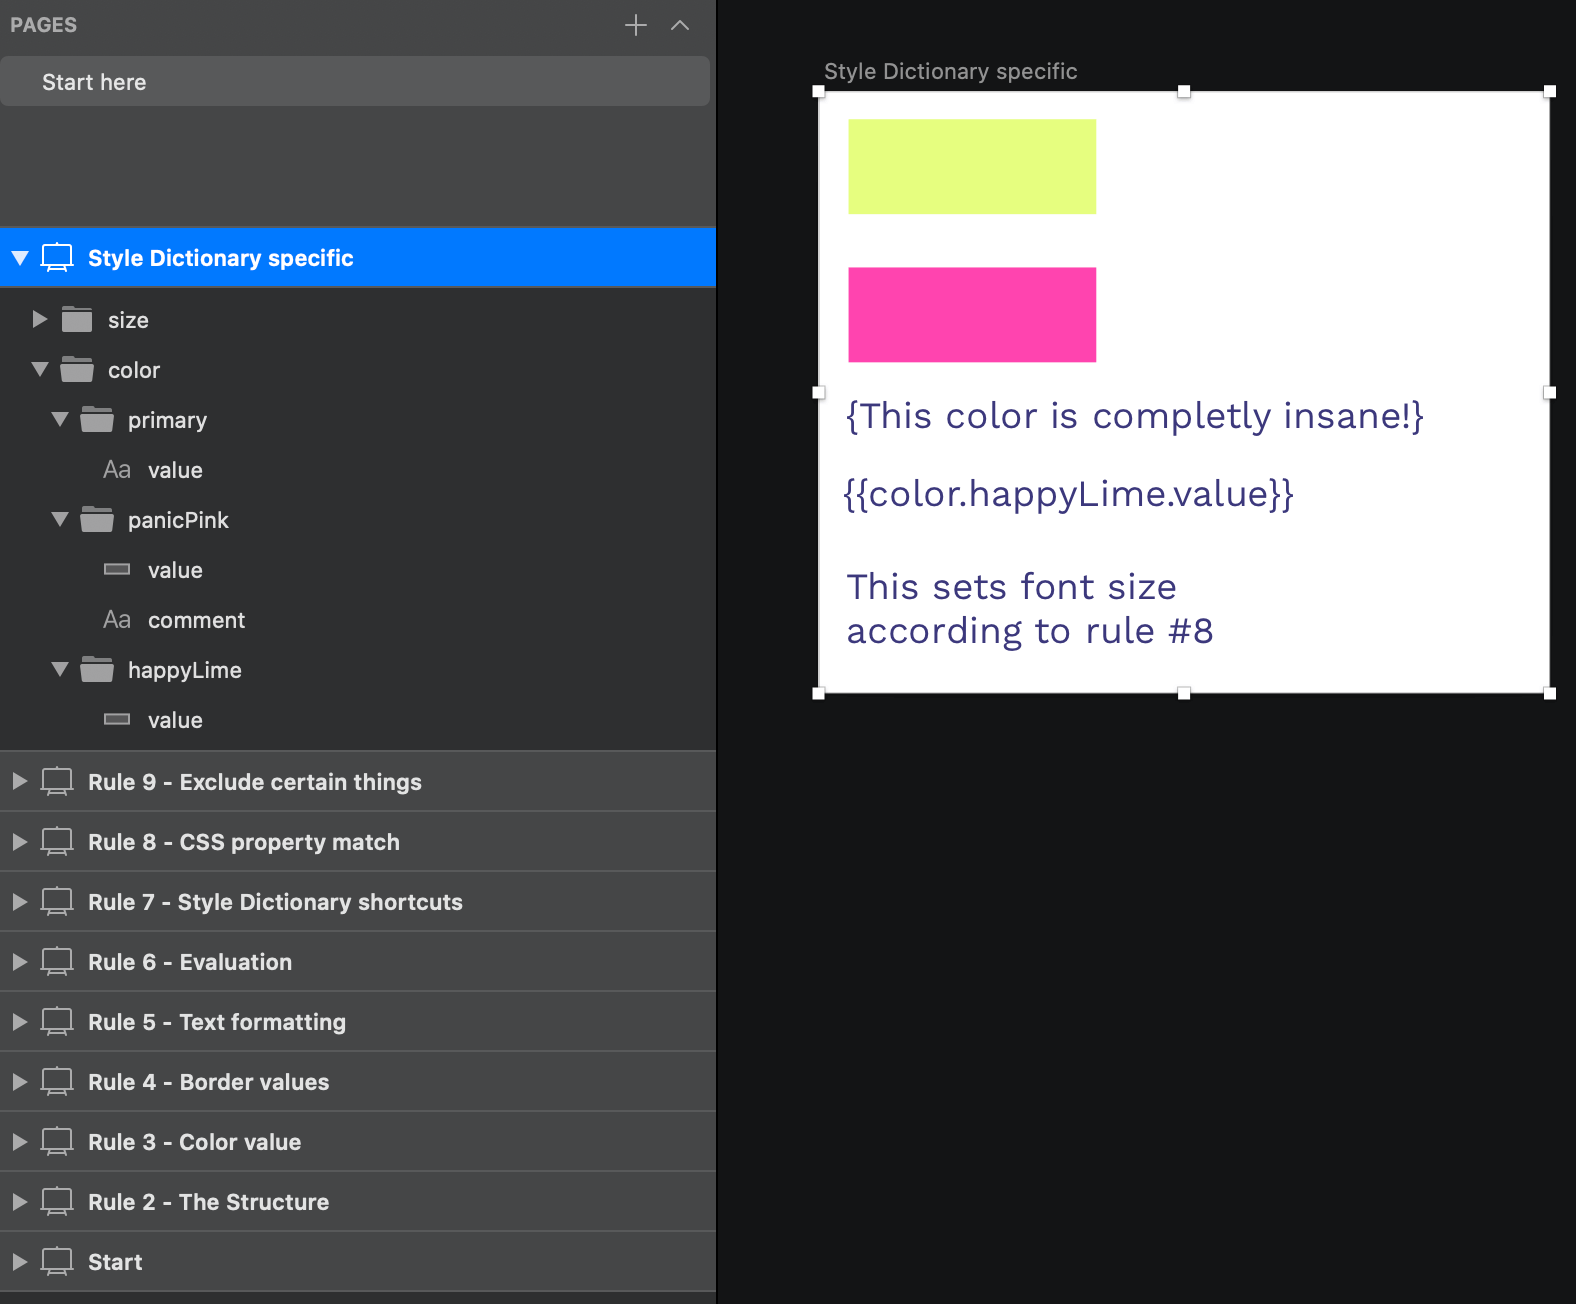The height and width of the screenshot is (1304, 1576).
Task: Select the comment layer label
Action: [196, 620]
